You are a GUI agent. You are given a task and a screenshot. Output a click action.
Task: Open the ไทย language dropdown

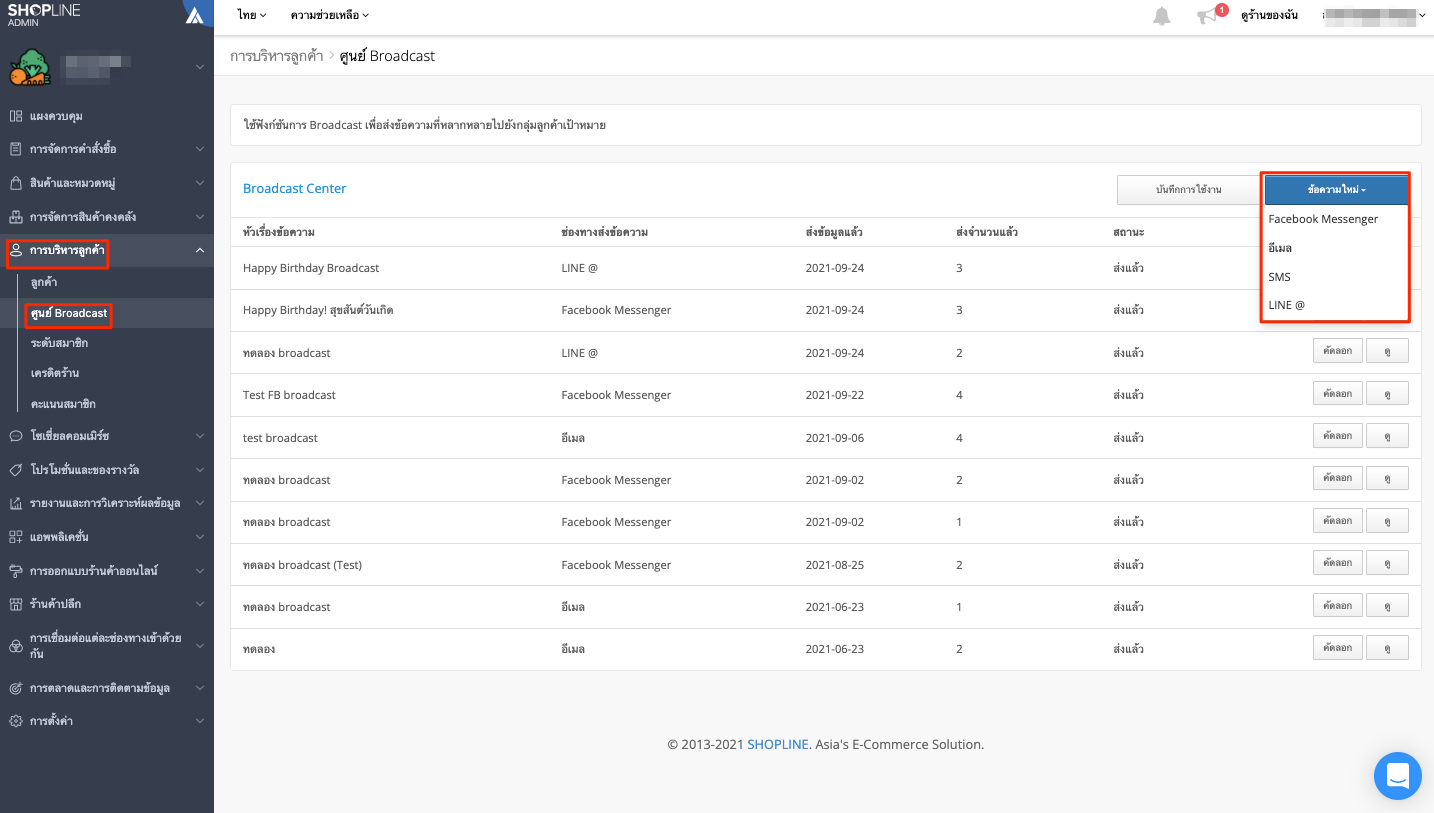252,15
